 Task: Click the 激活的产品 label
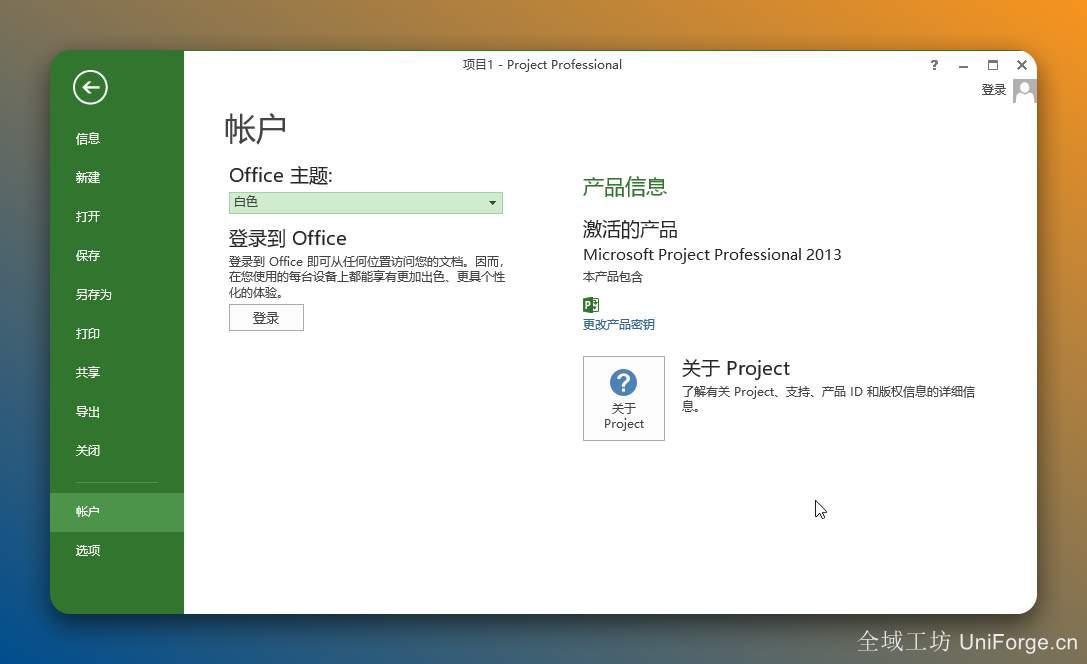click(630, 229)
